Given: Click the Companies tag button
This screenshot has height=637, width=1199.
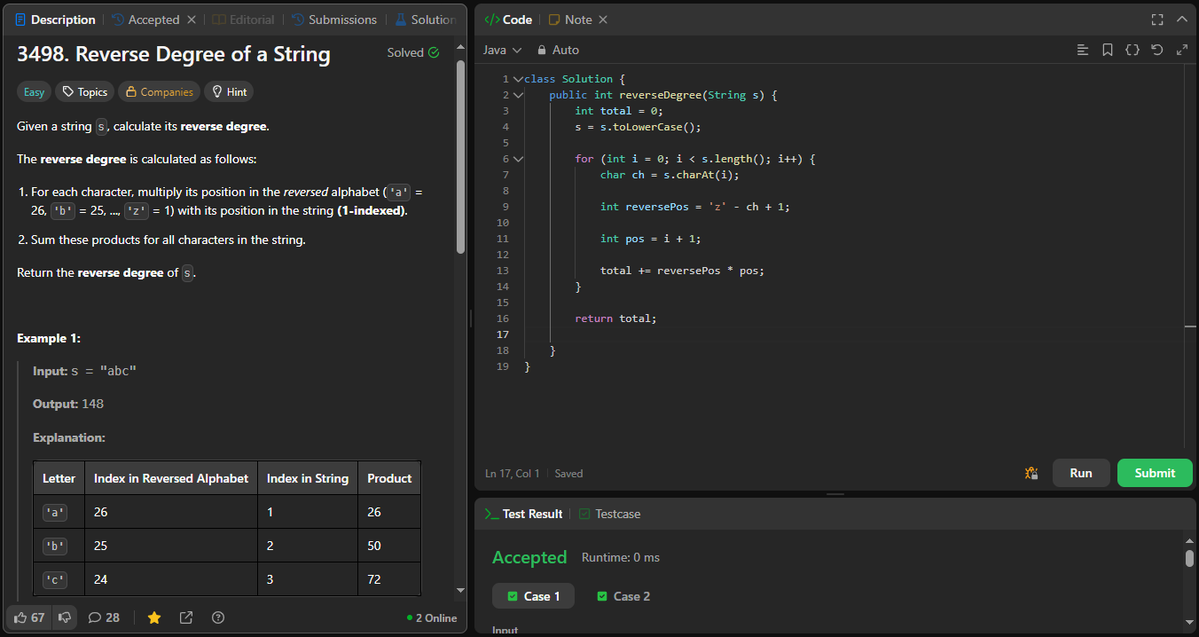Looking at the screenshot, I should pyautogui.click(x=159, y=92).
